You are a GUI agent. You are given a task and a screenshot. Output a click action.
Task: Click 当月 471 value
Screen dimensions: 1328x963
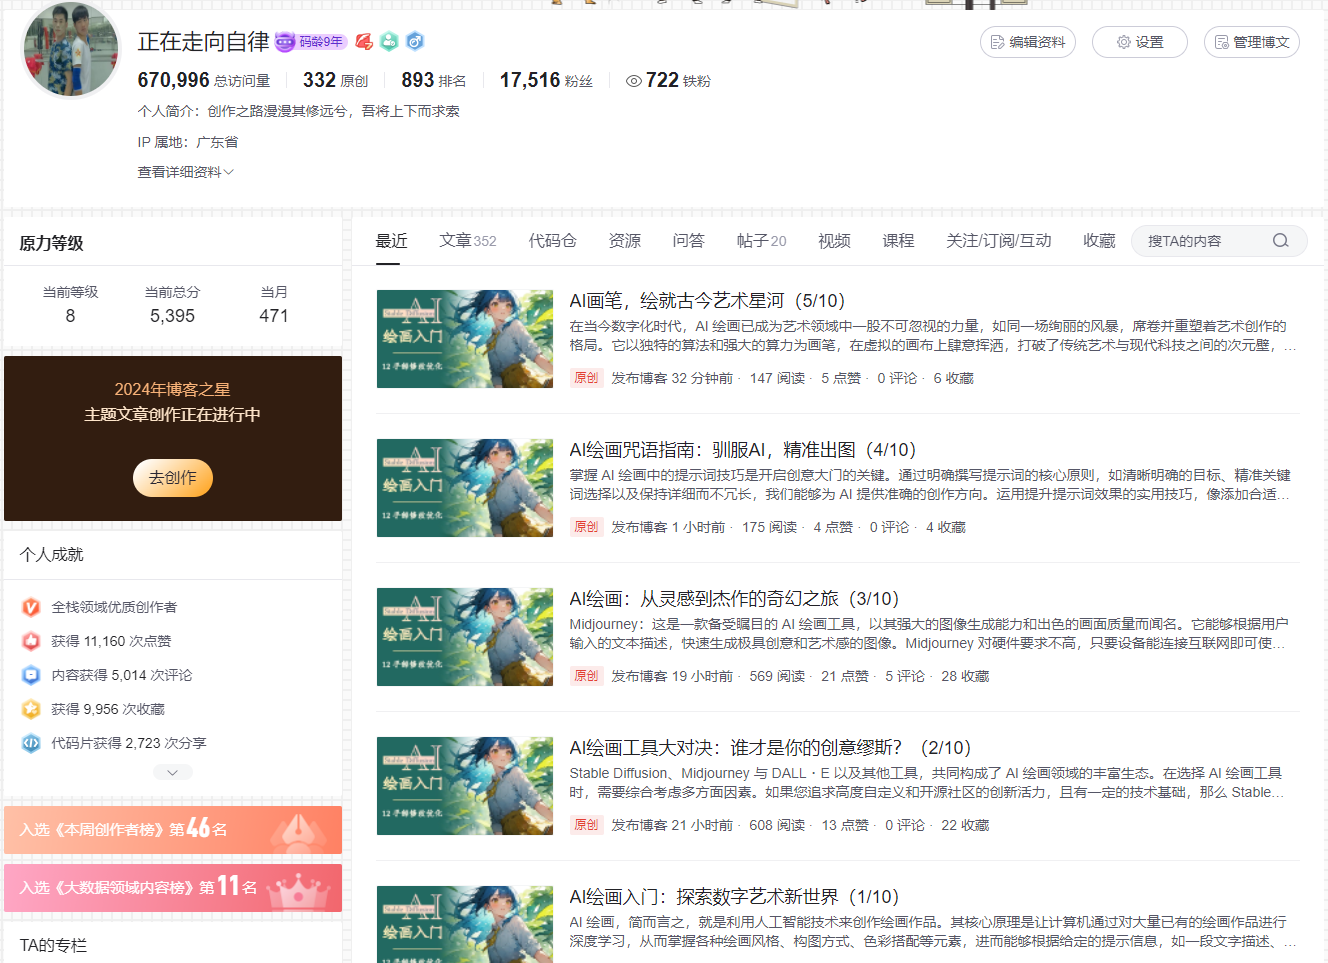point(274,316)
